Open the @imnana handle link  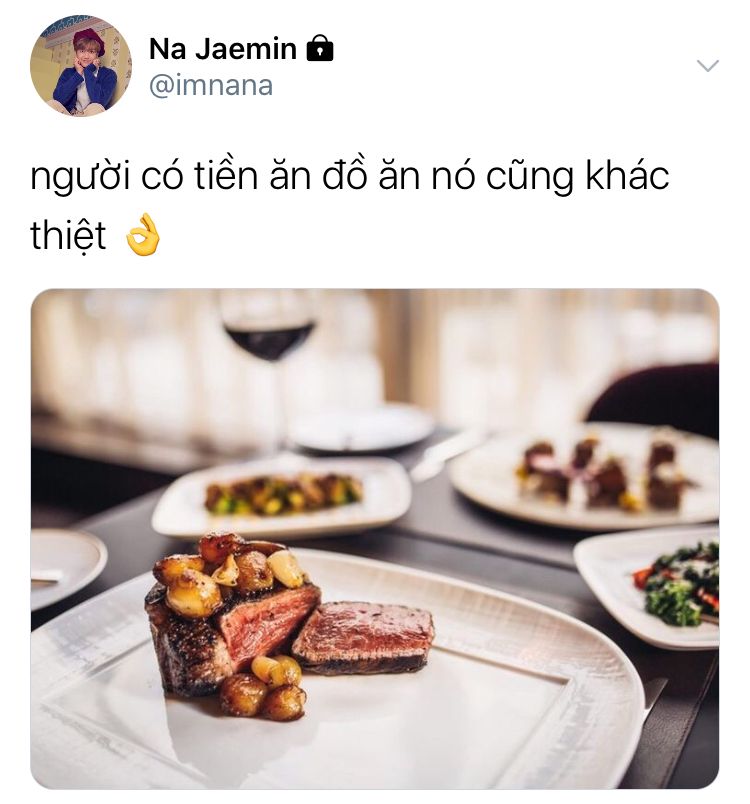[x=211, y=86]
